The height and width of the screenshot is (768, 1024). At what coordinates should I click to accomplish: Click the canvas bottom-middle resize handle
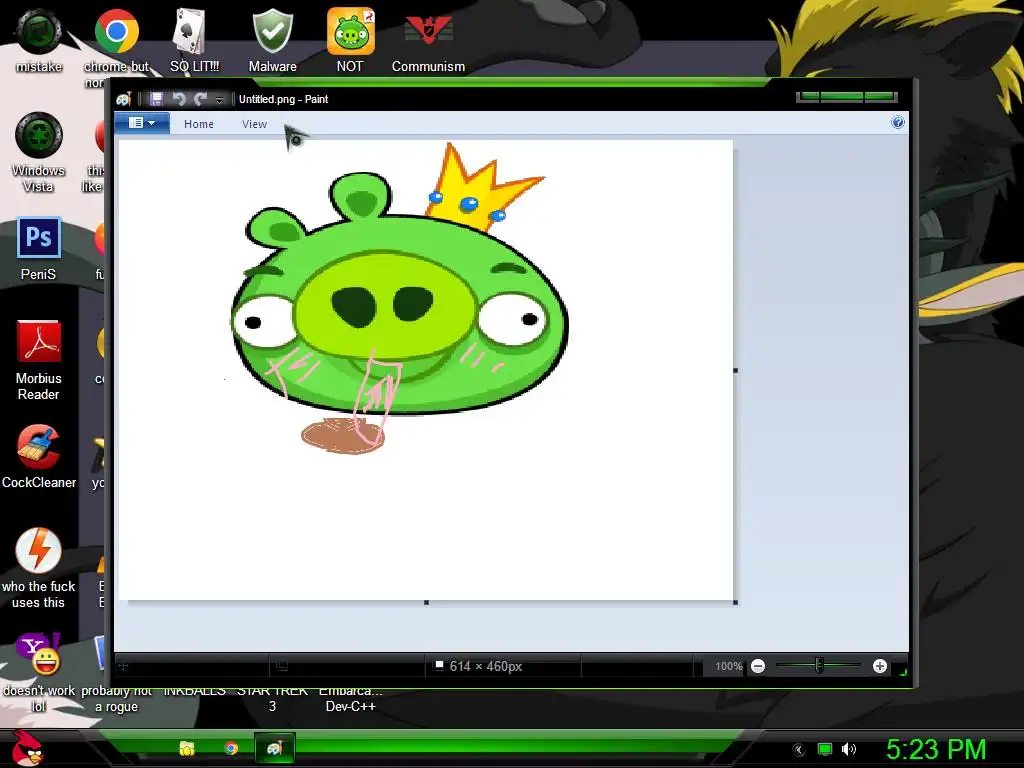pyautogui.click(x=426, y=602)
